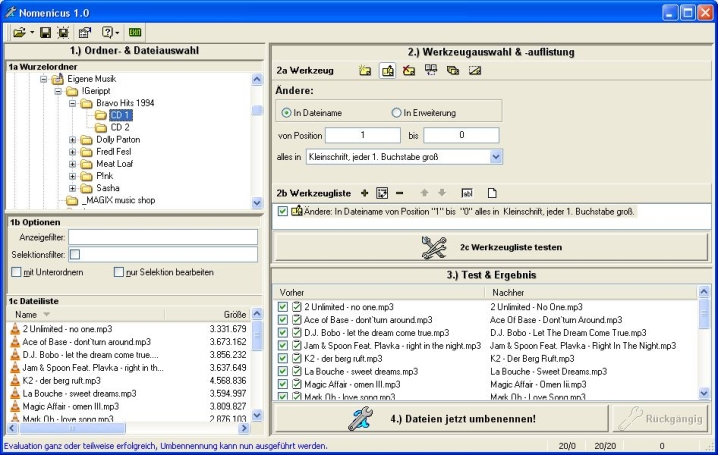Open the help icon dropdown arrow in toolbar
Image resolution: width=718 pixels, height=455 pixels.
tap(118, 33)
